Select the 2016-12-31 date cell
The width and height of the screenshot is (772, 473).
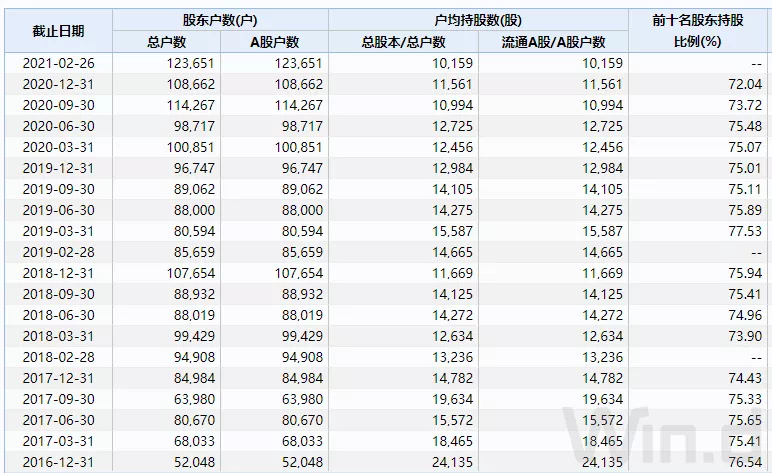coord(58,463)
